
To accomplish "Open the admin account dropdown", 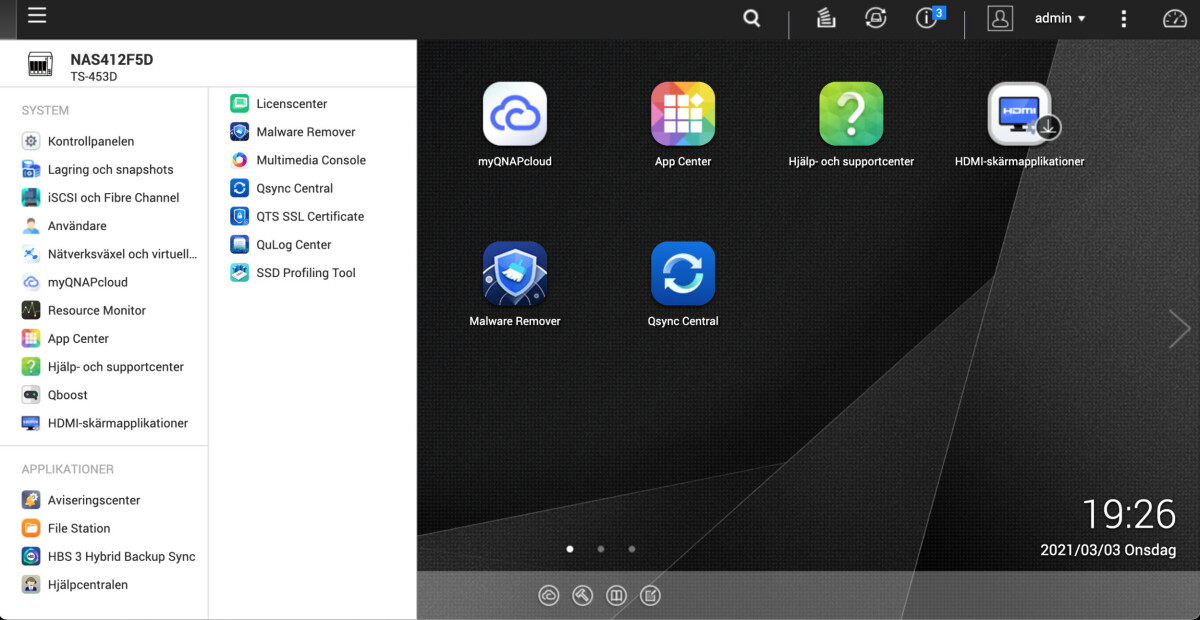I will pos(1060,18).
